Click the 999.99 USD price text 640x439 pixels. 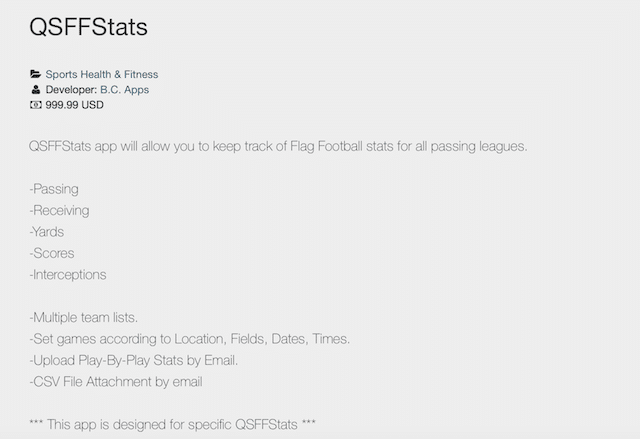(74, 105)
